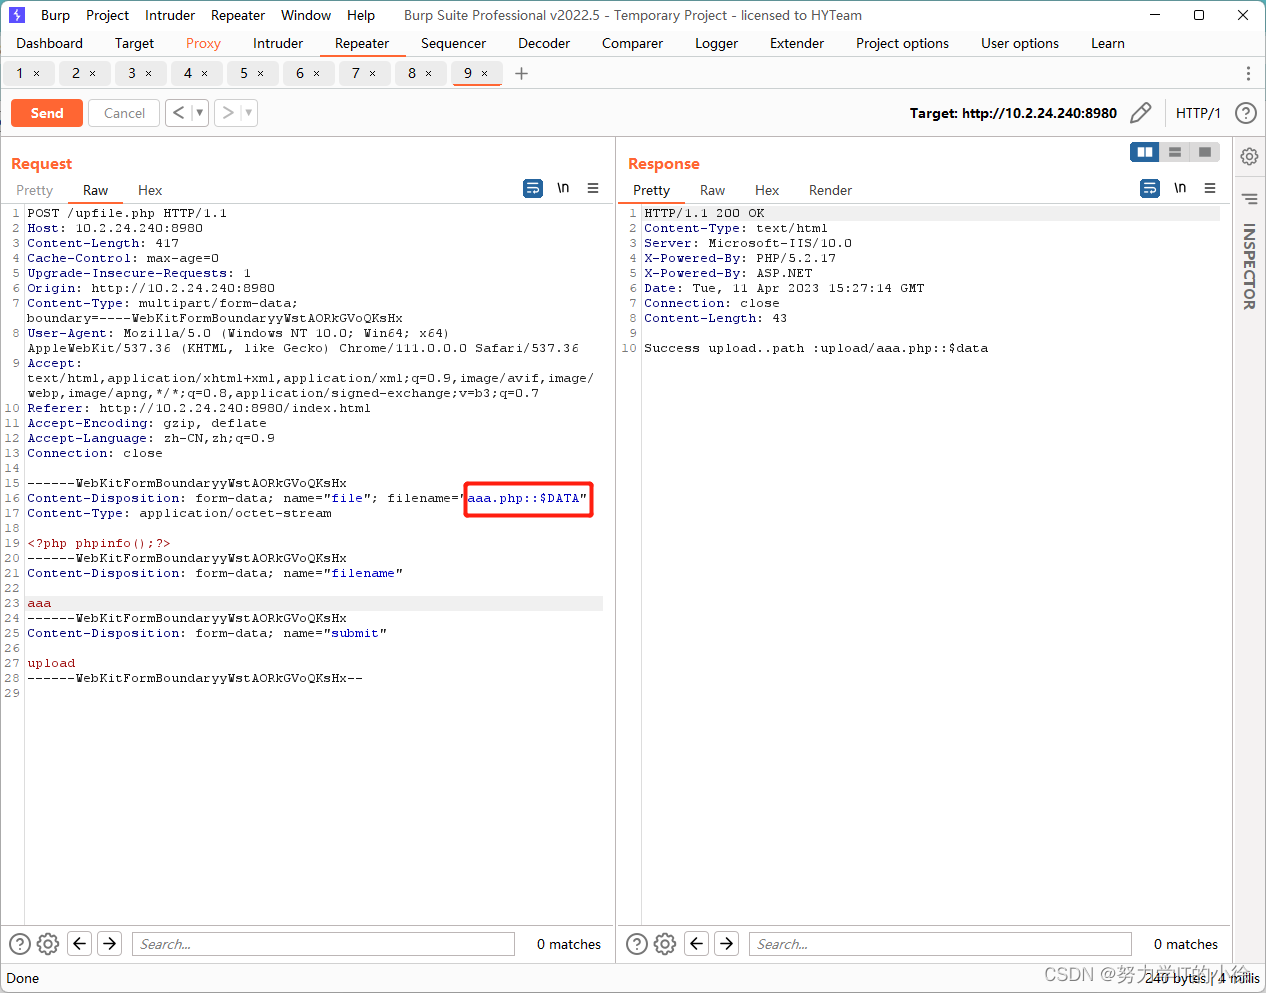Select Repeater sub-tab 7
This screenshot has height=993, width=1266.
[355, 73]
